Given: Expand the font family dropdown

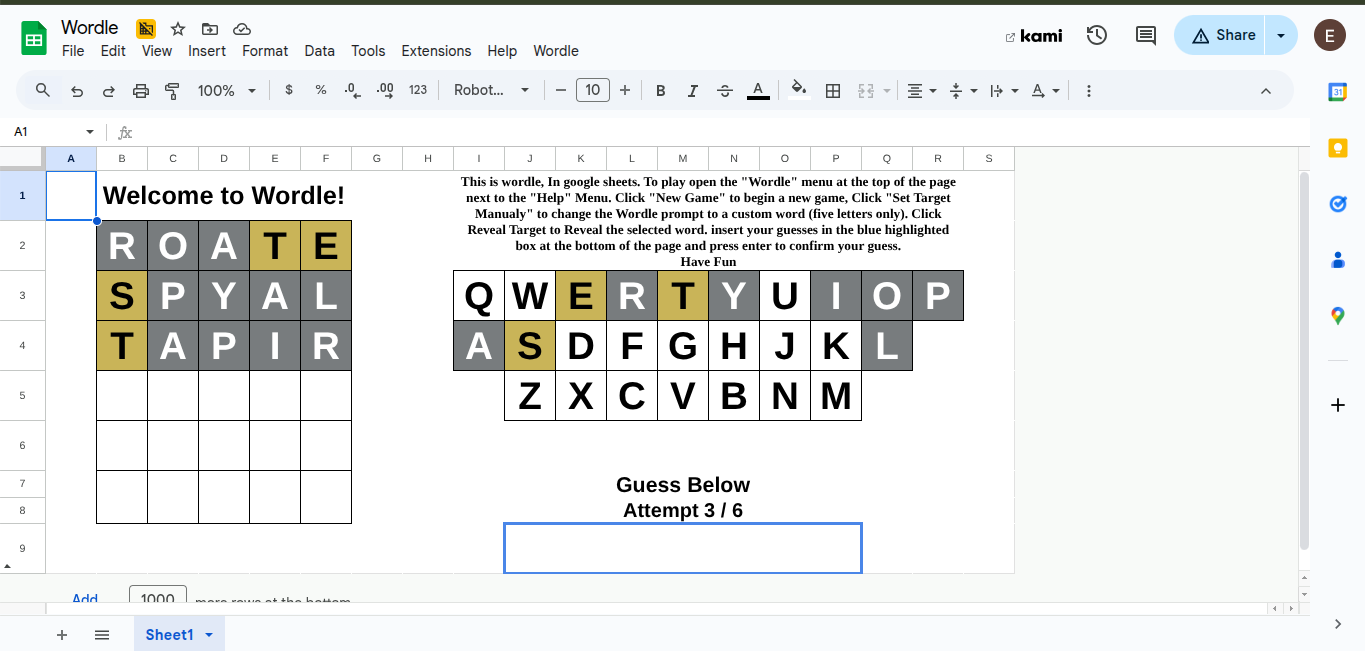Looking at the screenshot, I should tap(491, 91).
